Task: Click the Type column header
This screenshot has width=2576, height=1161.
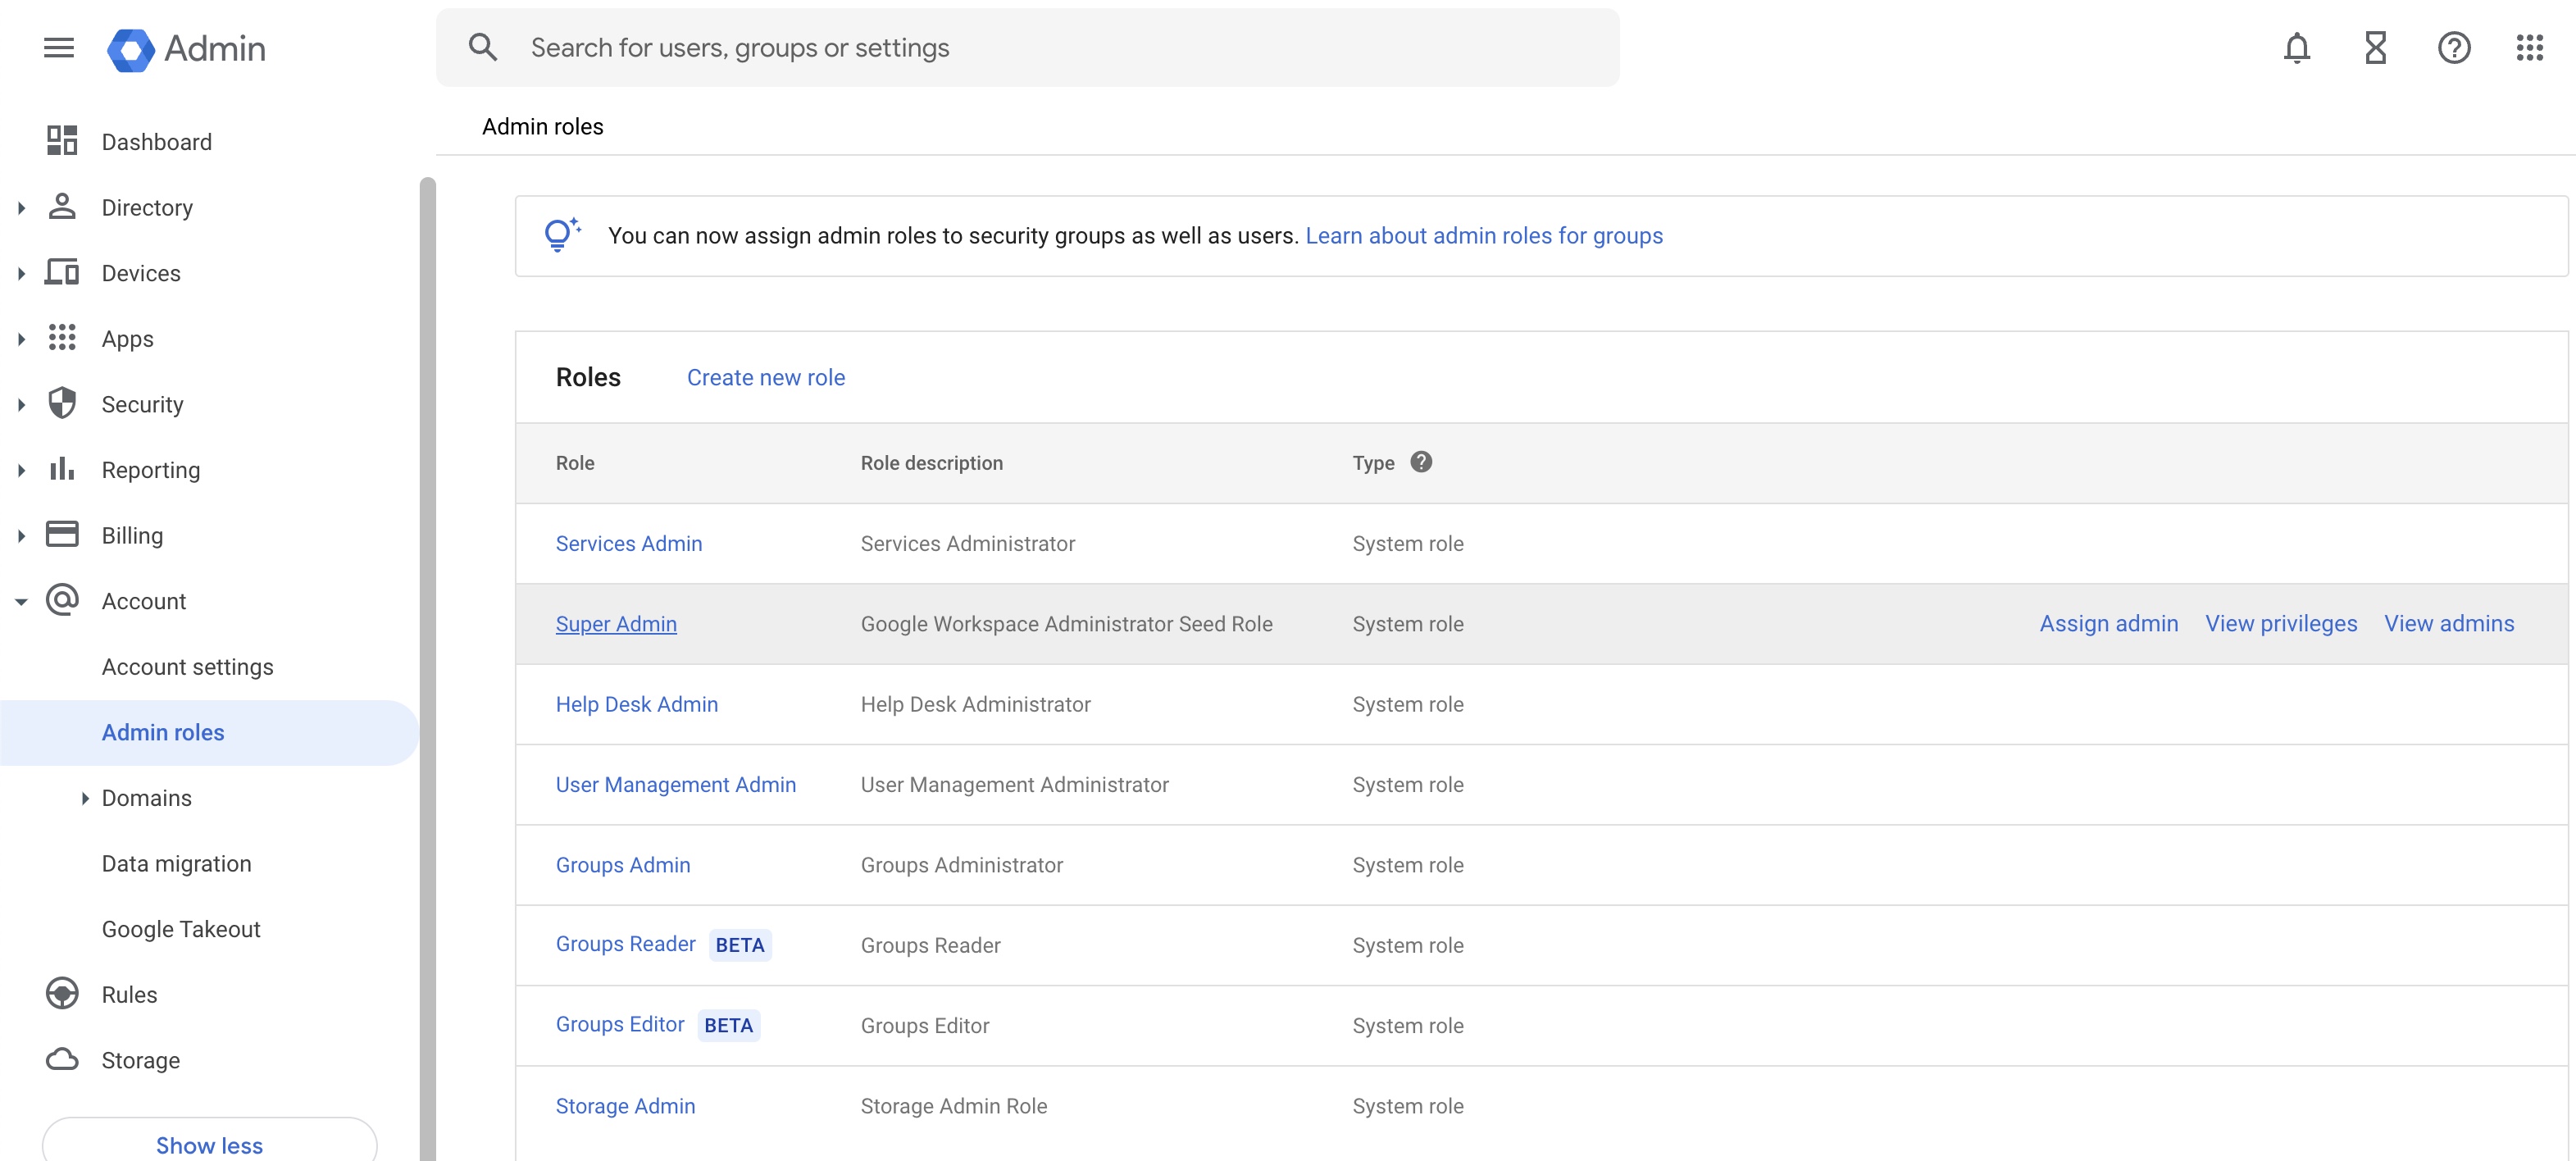Action: (x=1373, y=463)
